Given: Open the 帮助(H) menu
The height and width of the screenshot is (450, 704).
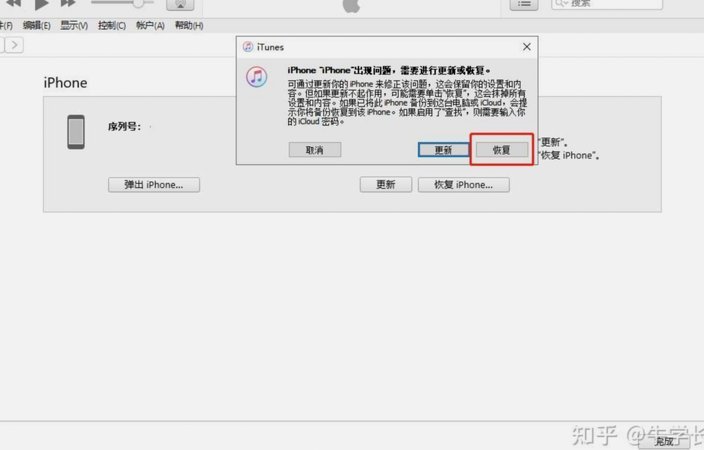Looking at the screenshot, I should pos(189,26).
